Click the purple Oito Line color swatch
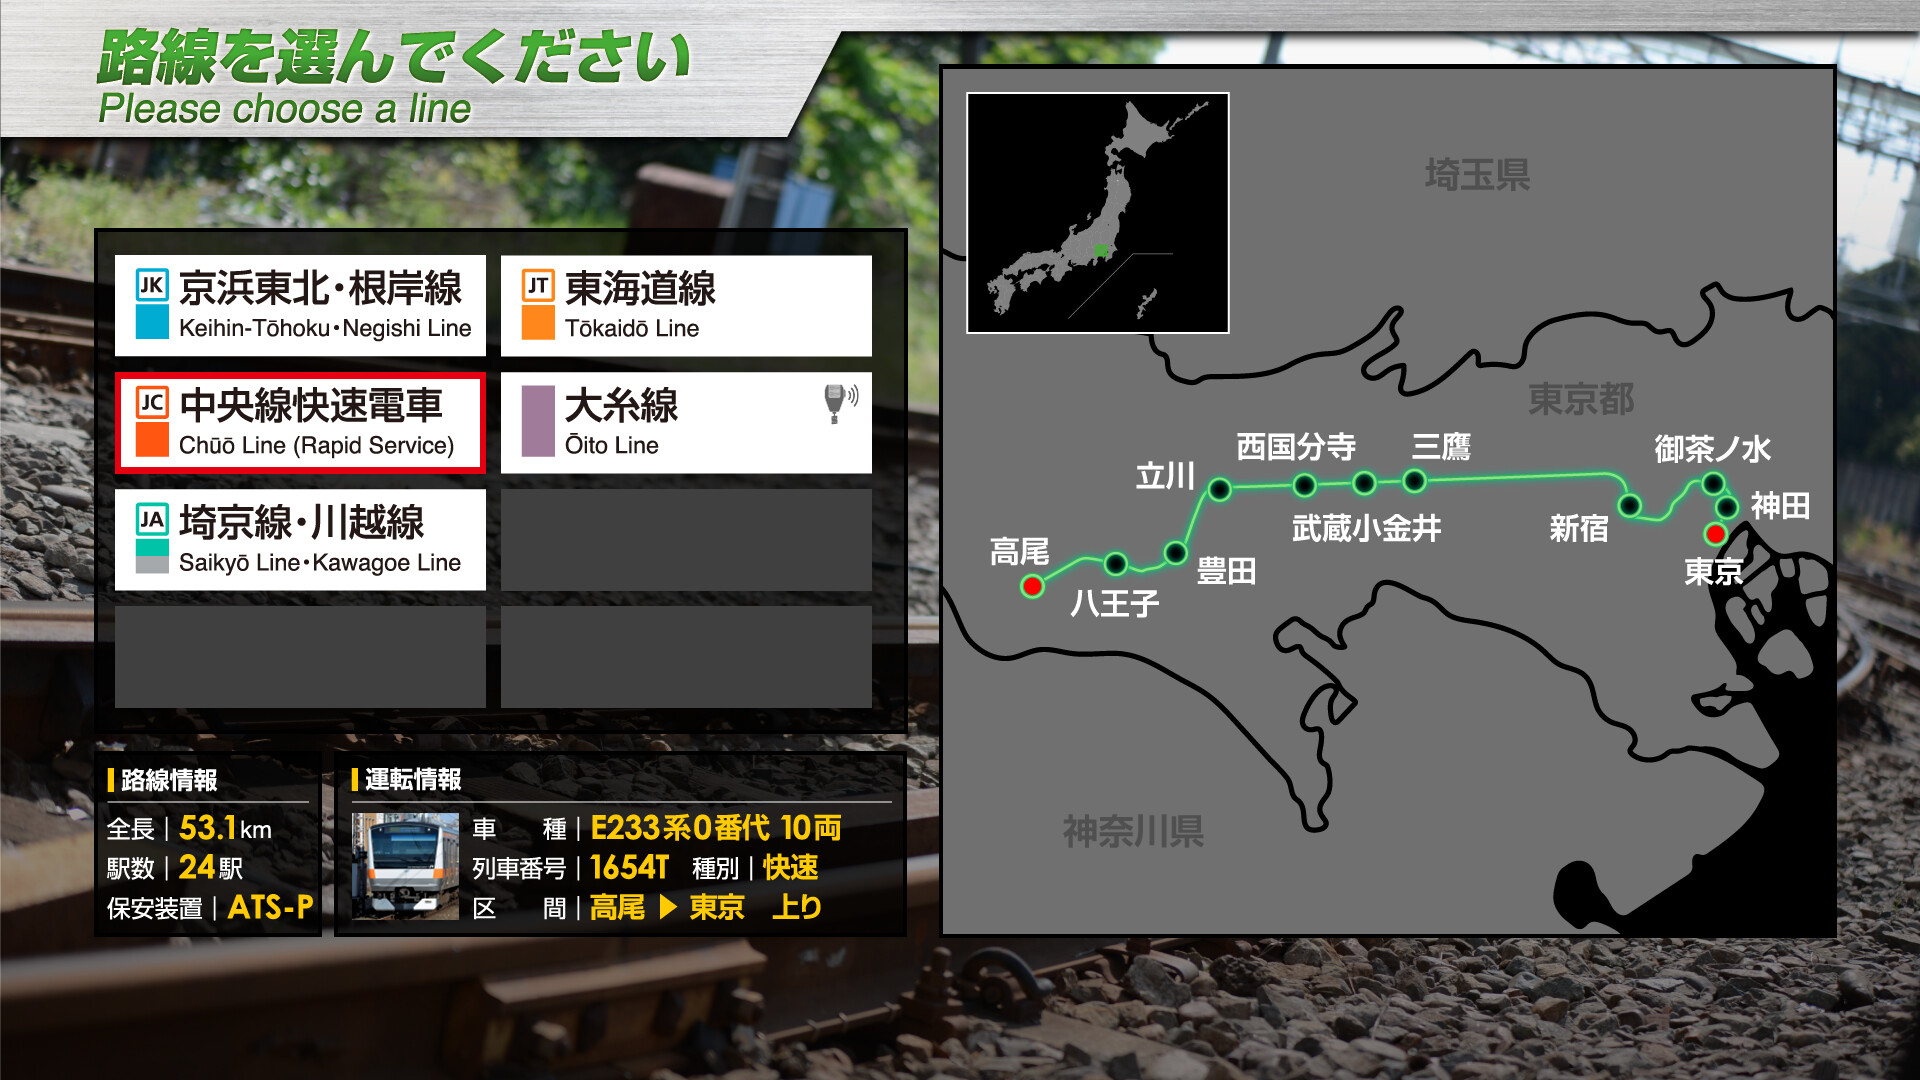 tap(538, 421)
